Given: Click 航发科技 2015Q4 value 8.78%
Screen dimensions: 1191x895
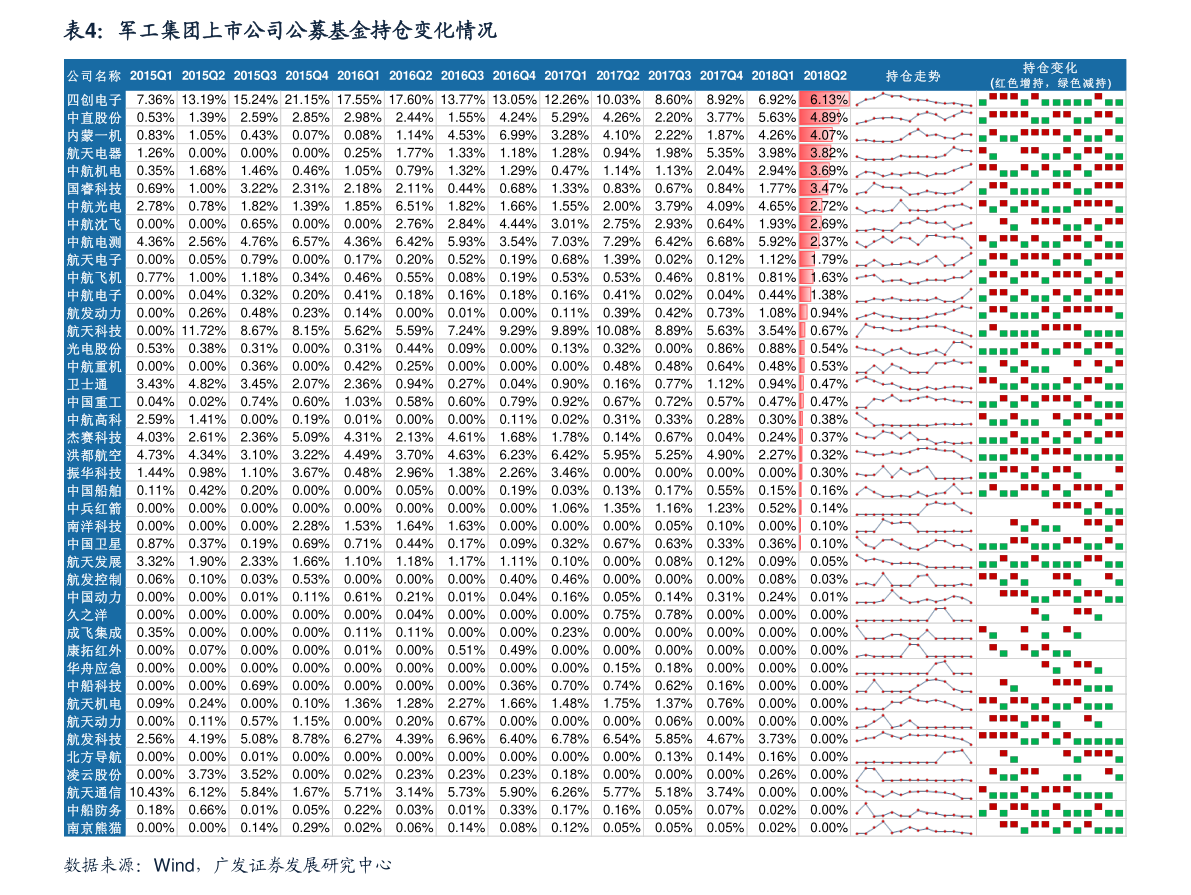Looking at the screenshot, I should 311,738.
